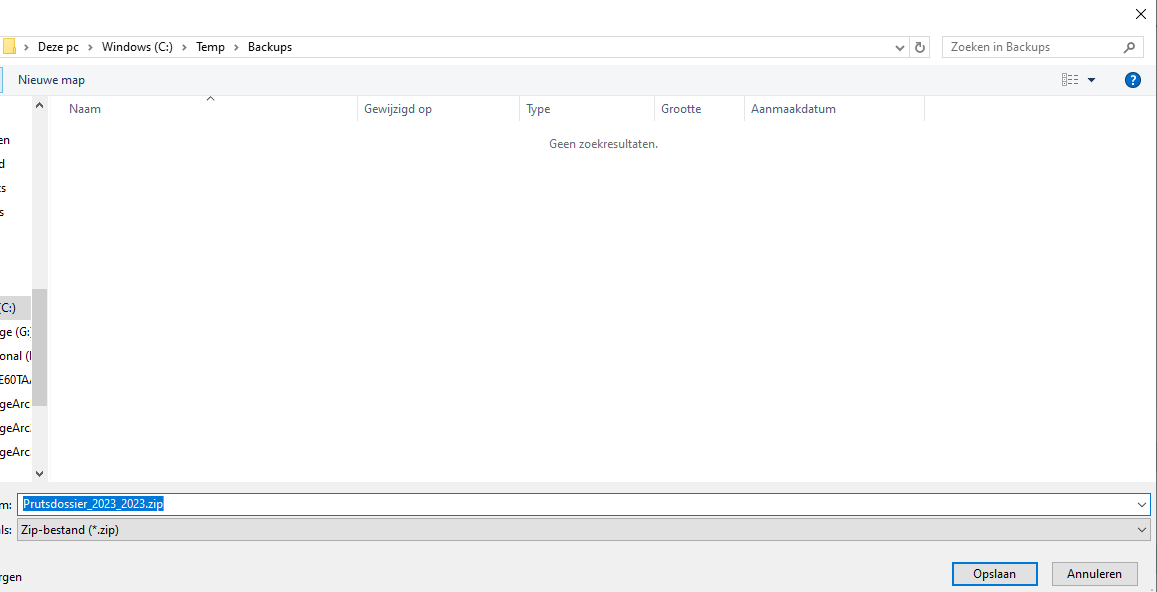Open the Help question mark icon
The image size is (1157, 592).
[1133, 80]
